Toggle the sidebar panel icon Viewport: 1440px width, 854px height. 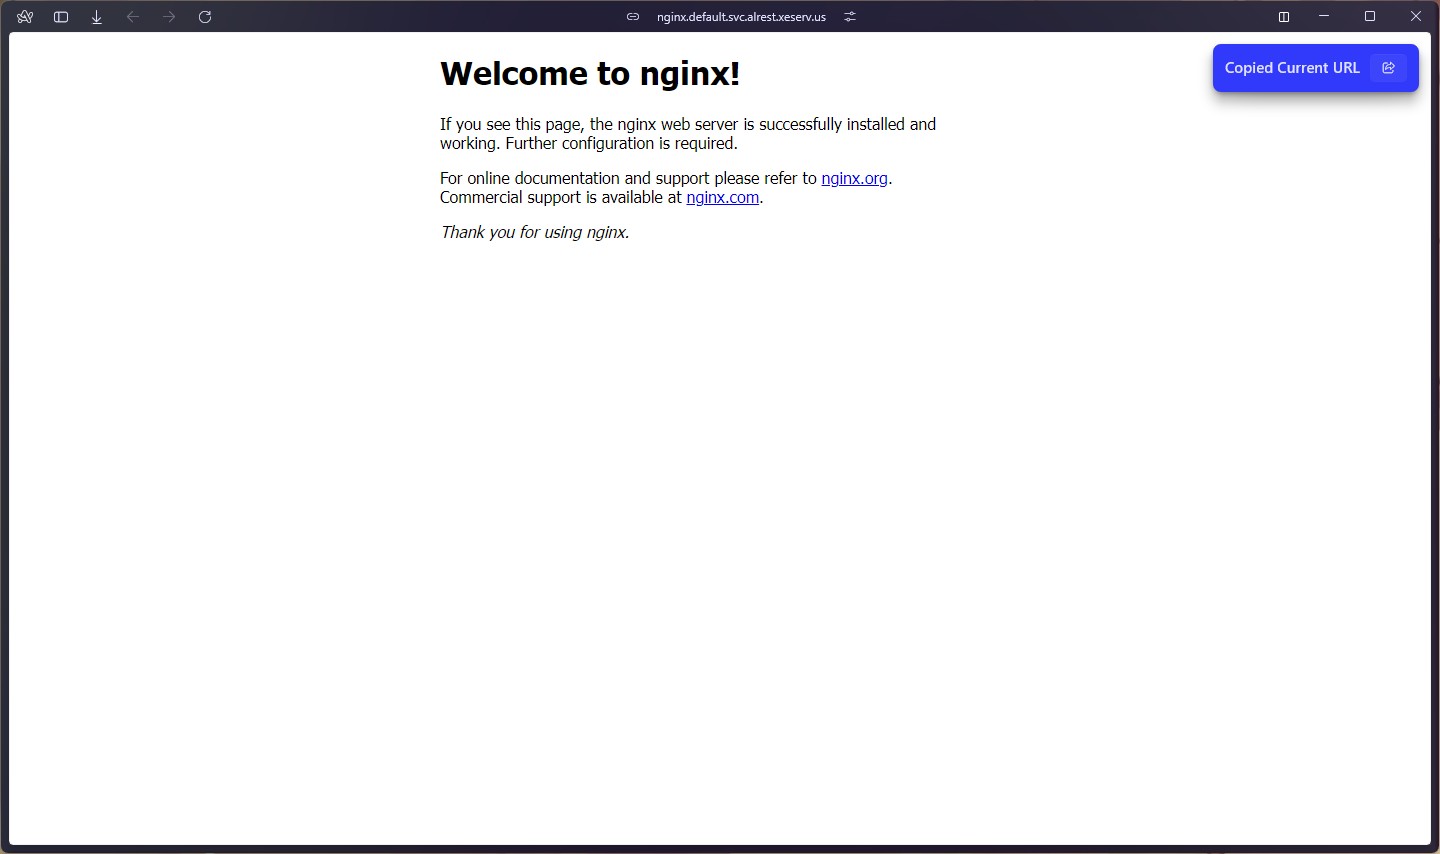point(61,17)
